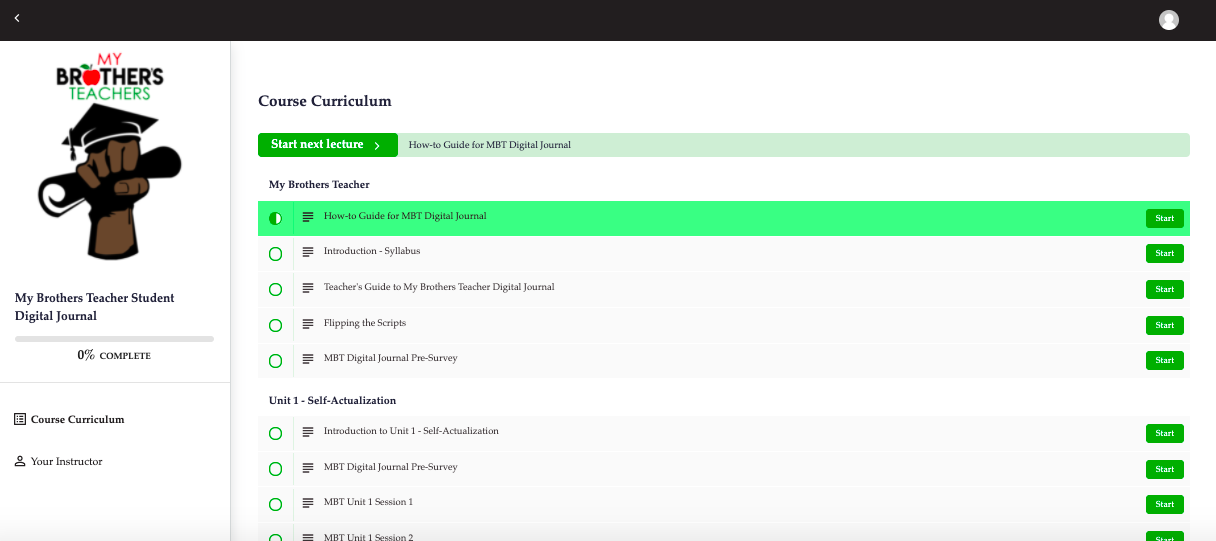
Task: Click the My Brothers Teacher Student Digital Journal title
Action: tap(95, 307)
